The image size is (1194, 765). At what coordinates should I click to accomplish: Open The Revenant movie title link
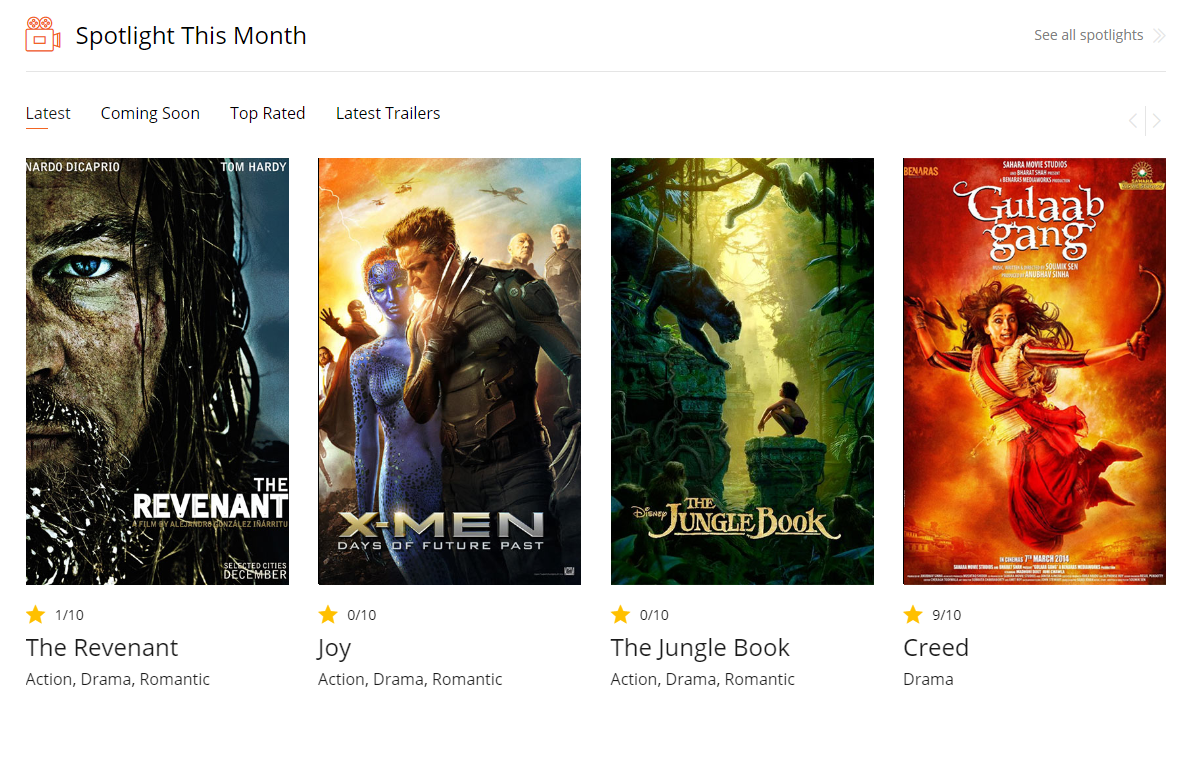[102, 648]
